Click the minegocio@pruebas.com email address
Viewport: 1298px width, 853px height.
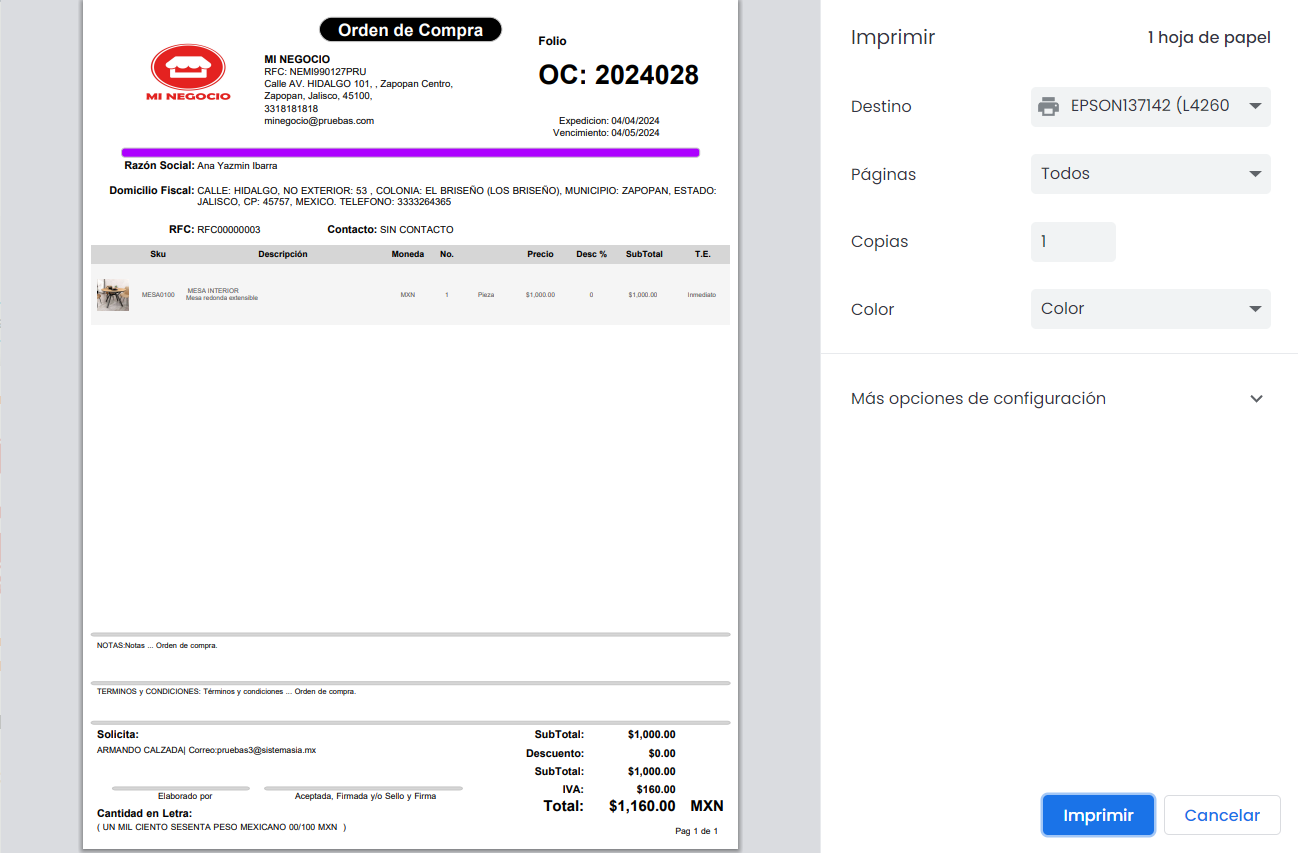tap(319, 121)
